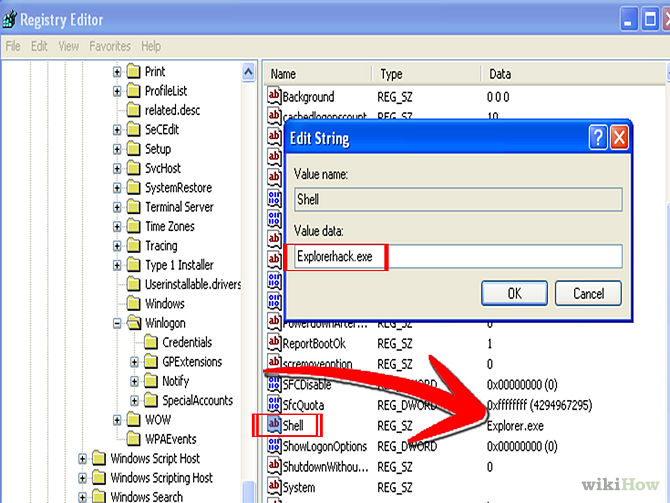Expand the Notify subkey
The image size is (670, 503).
click(x=134, y=382)
